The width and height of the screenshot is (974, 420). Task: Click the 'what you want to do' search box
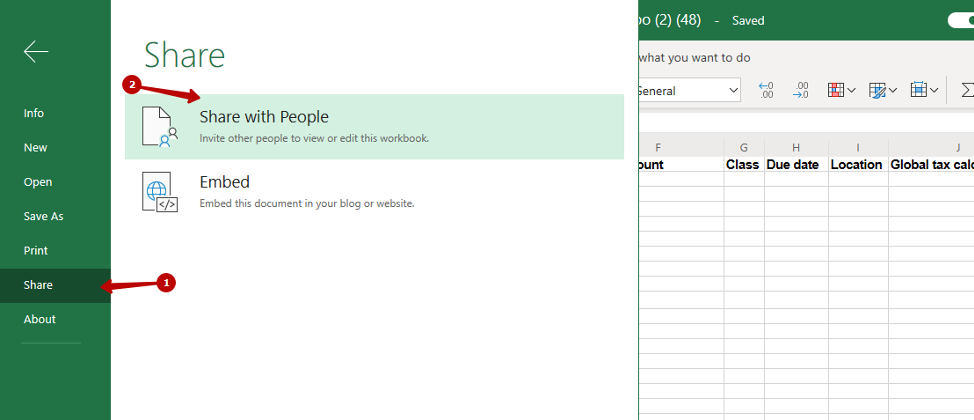tap(694, 58)
